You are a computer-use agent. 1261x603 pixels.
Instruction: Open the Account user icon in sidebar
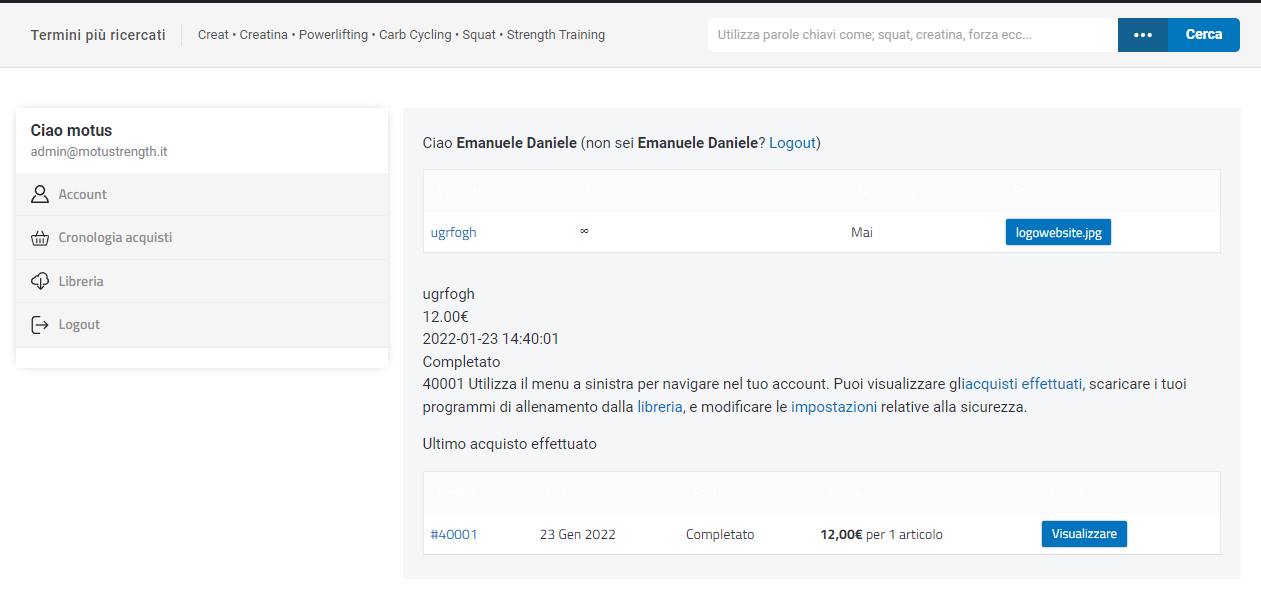pyautogui.click(x=40, y=194)
